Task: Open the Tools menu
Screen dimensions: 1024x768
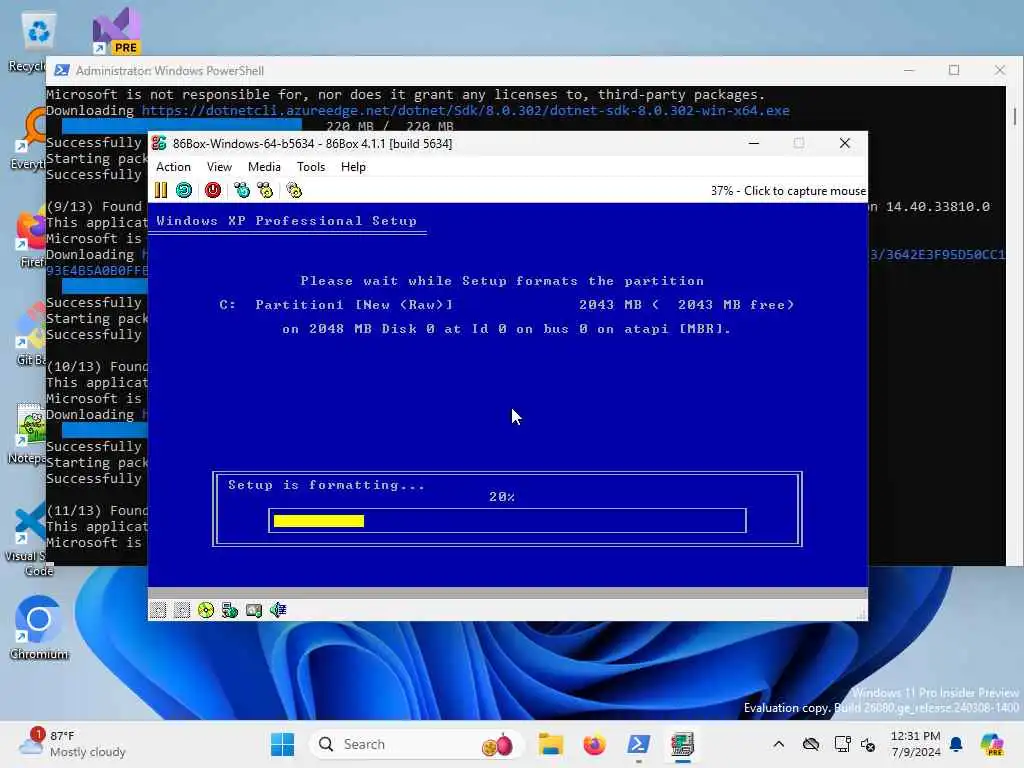Action: point(311,167)
